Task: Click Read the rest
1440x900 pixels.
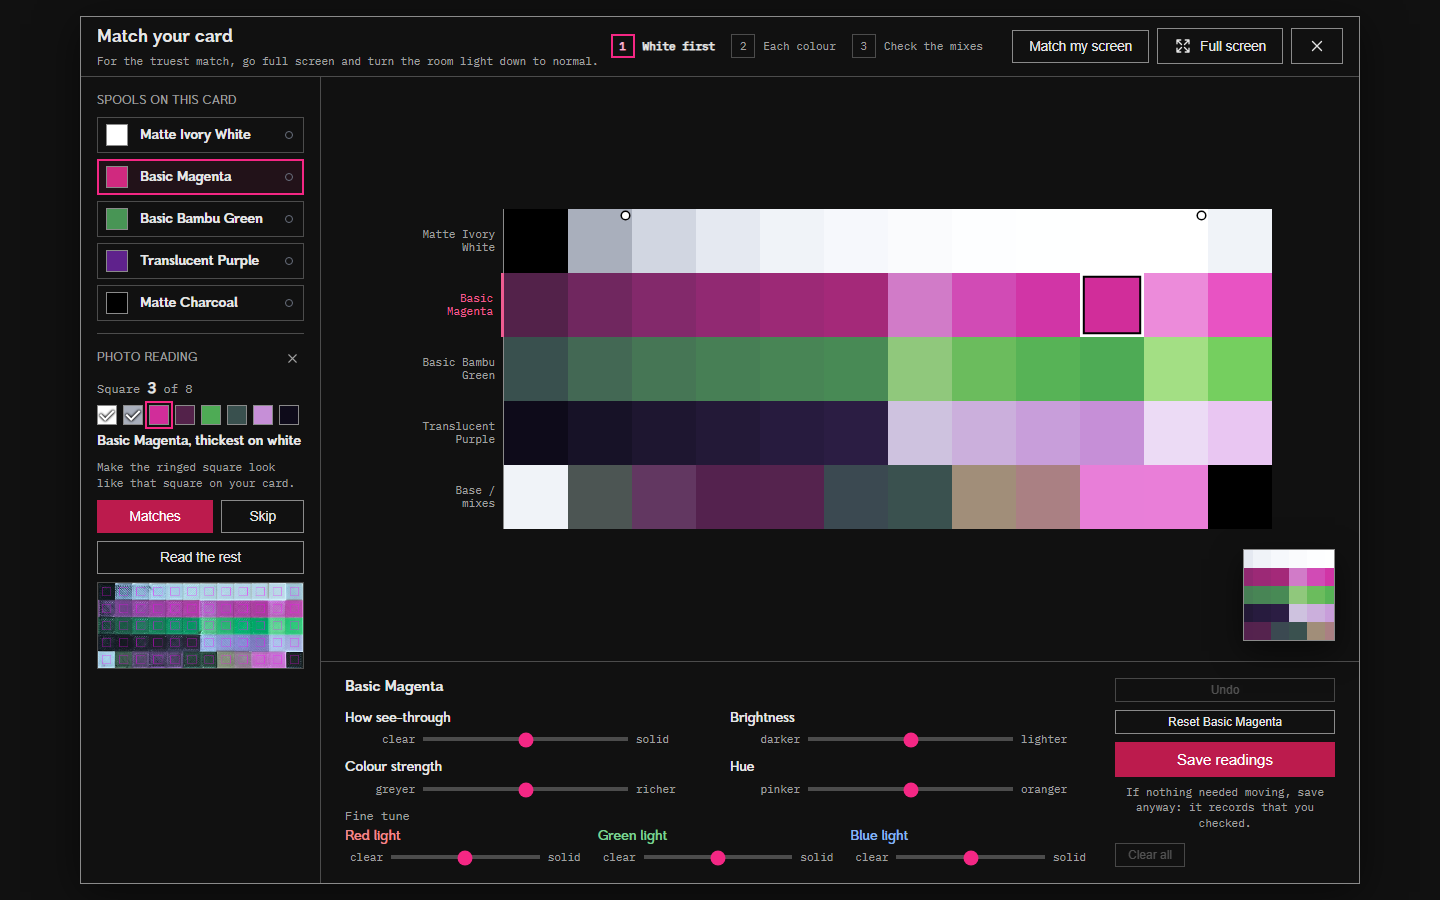Action: point(200,557)
